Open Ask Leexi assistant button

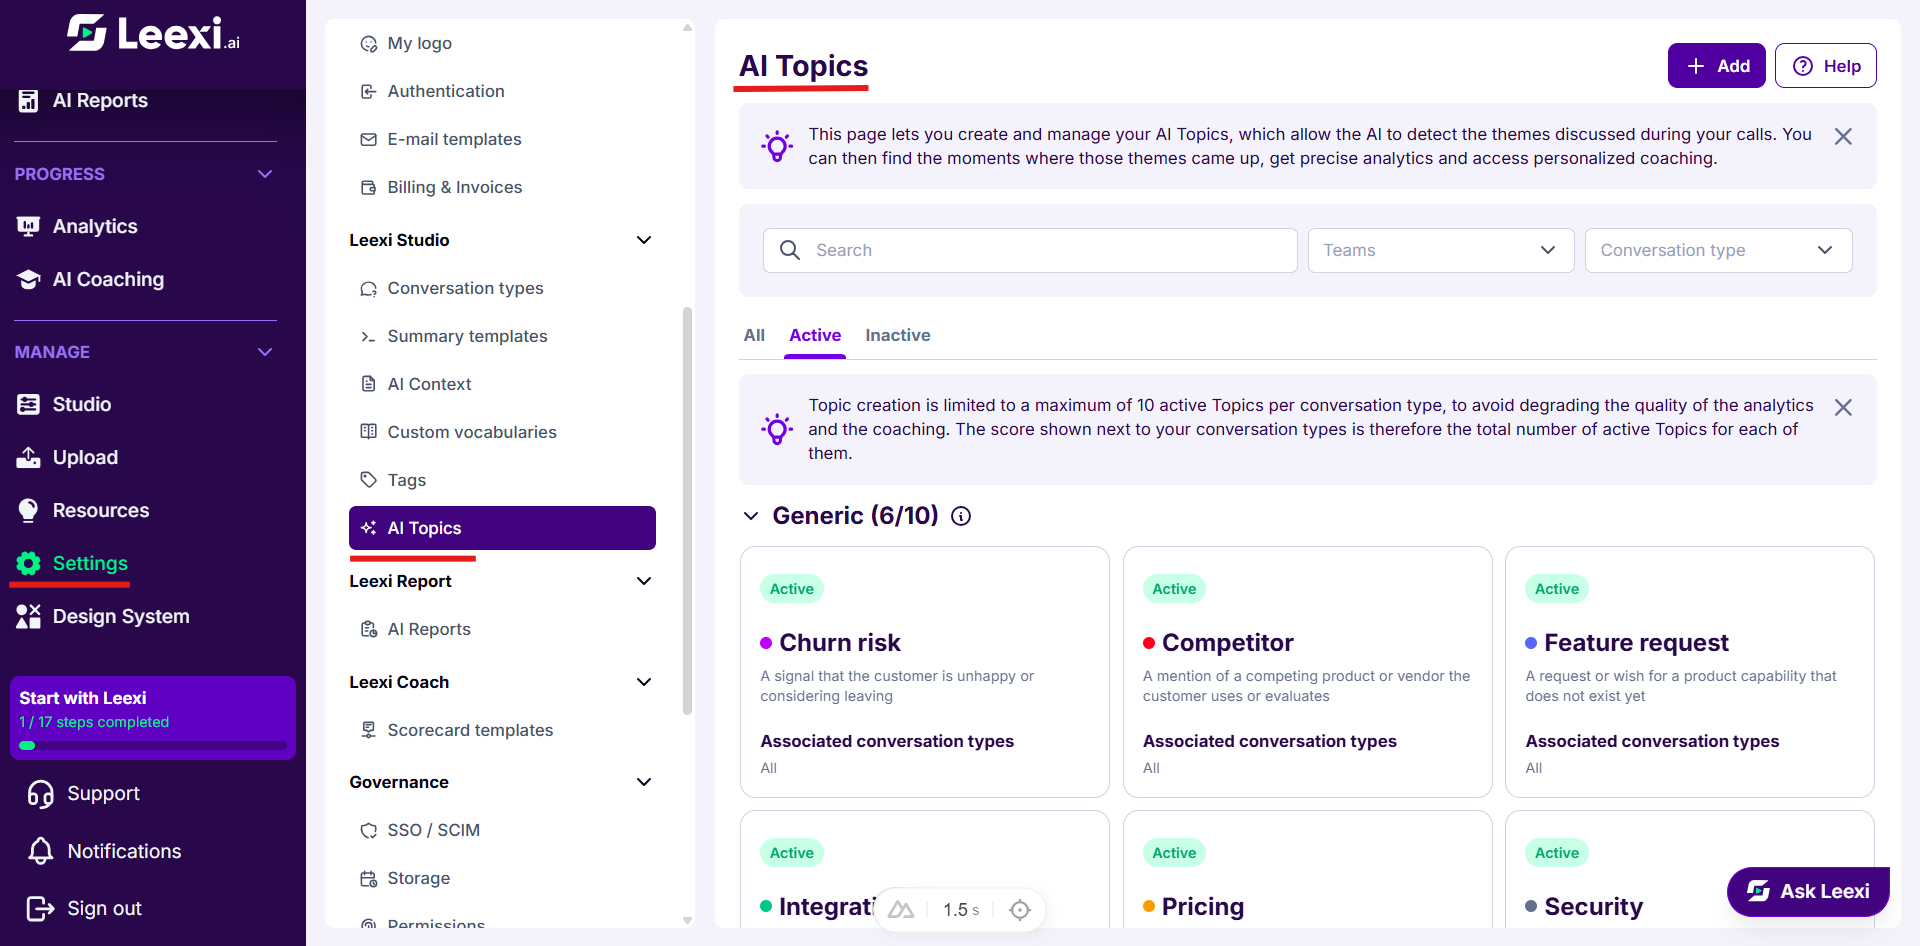tap(1808, 891)
